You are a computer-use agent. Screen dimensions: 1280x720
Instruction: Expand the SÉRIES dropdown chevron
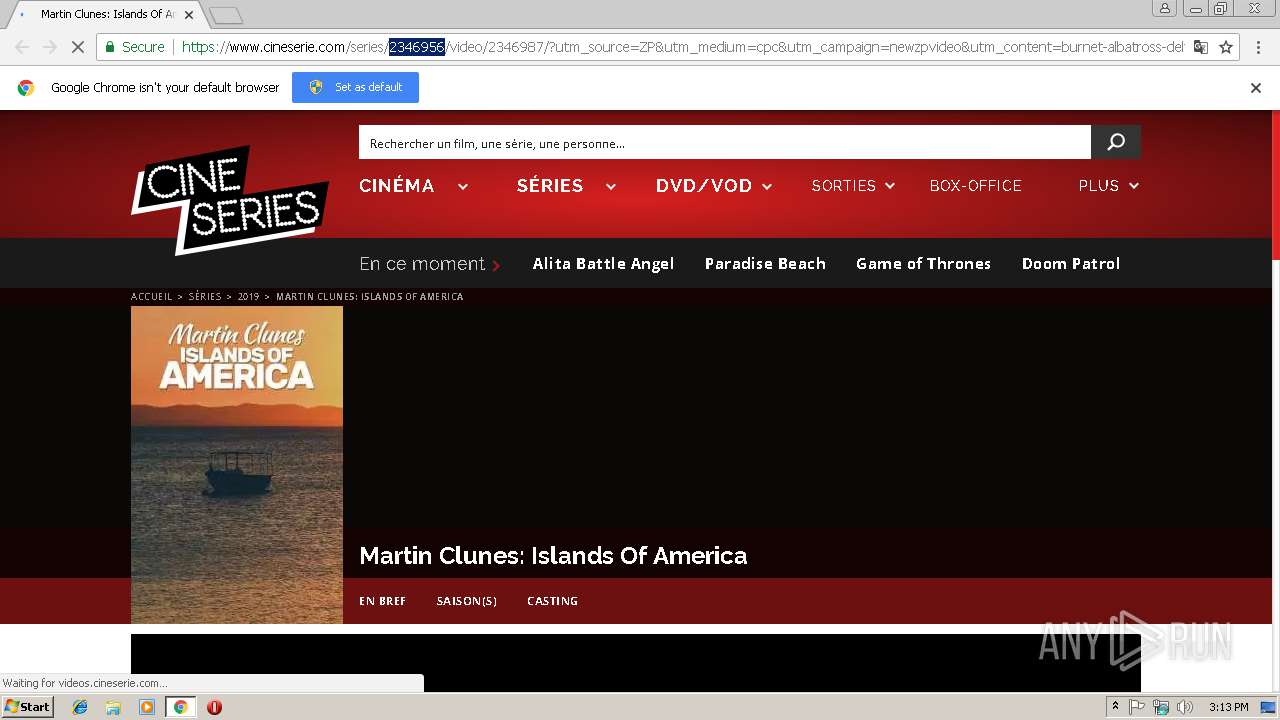610,186
